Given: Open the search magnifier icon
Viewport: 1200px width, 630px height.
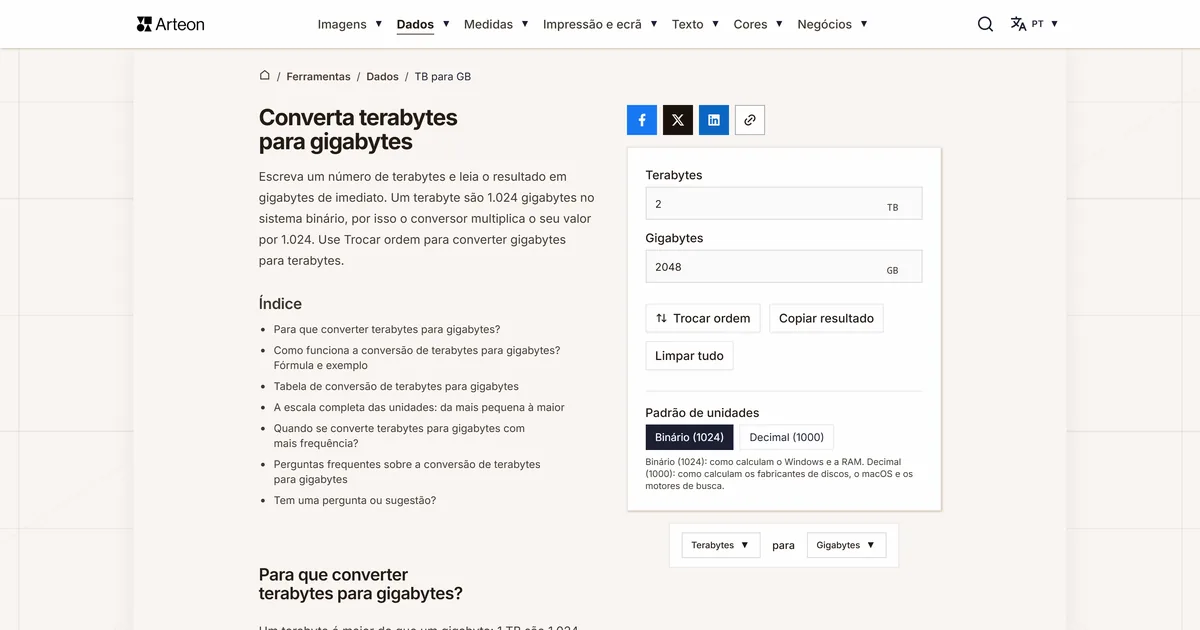Looking at the screenshot, I should tap(985, 24).
